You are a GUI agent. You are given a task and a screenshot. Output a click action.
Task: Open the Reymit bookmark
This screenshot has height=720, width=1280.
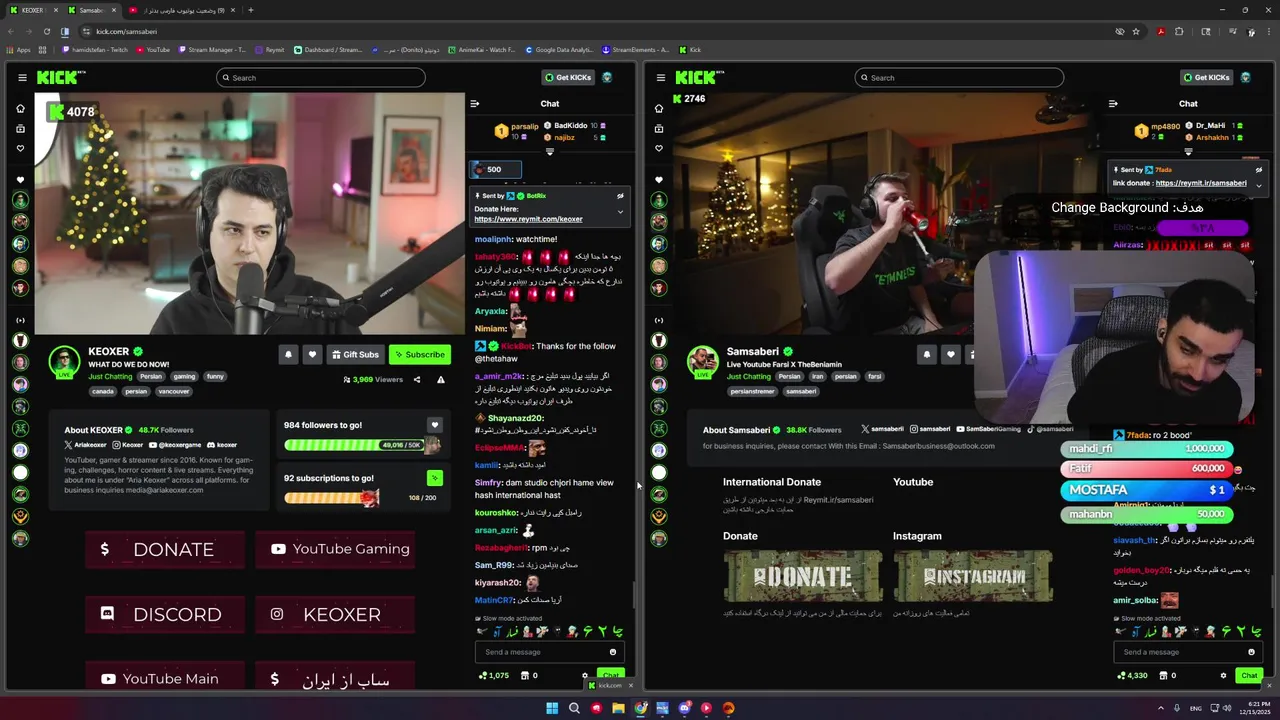point(270,49)
